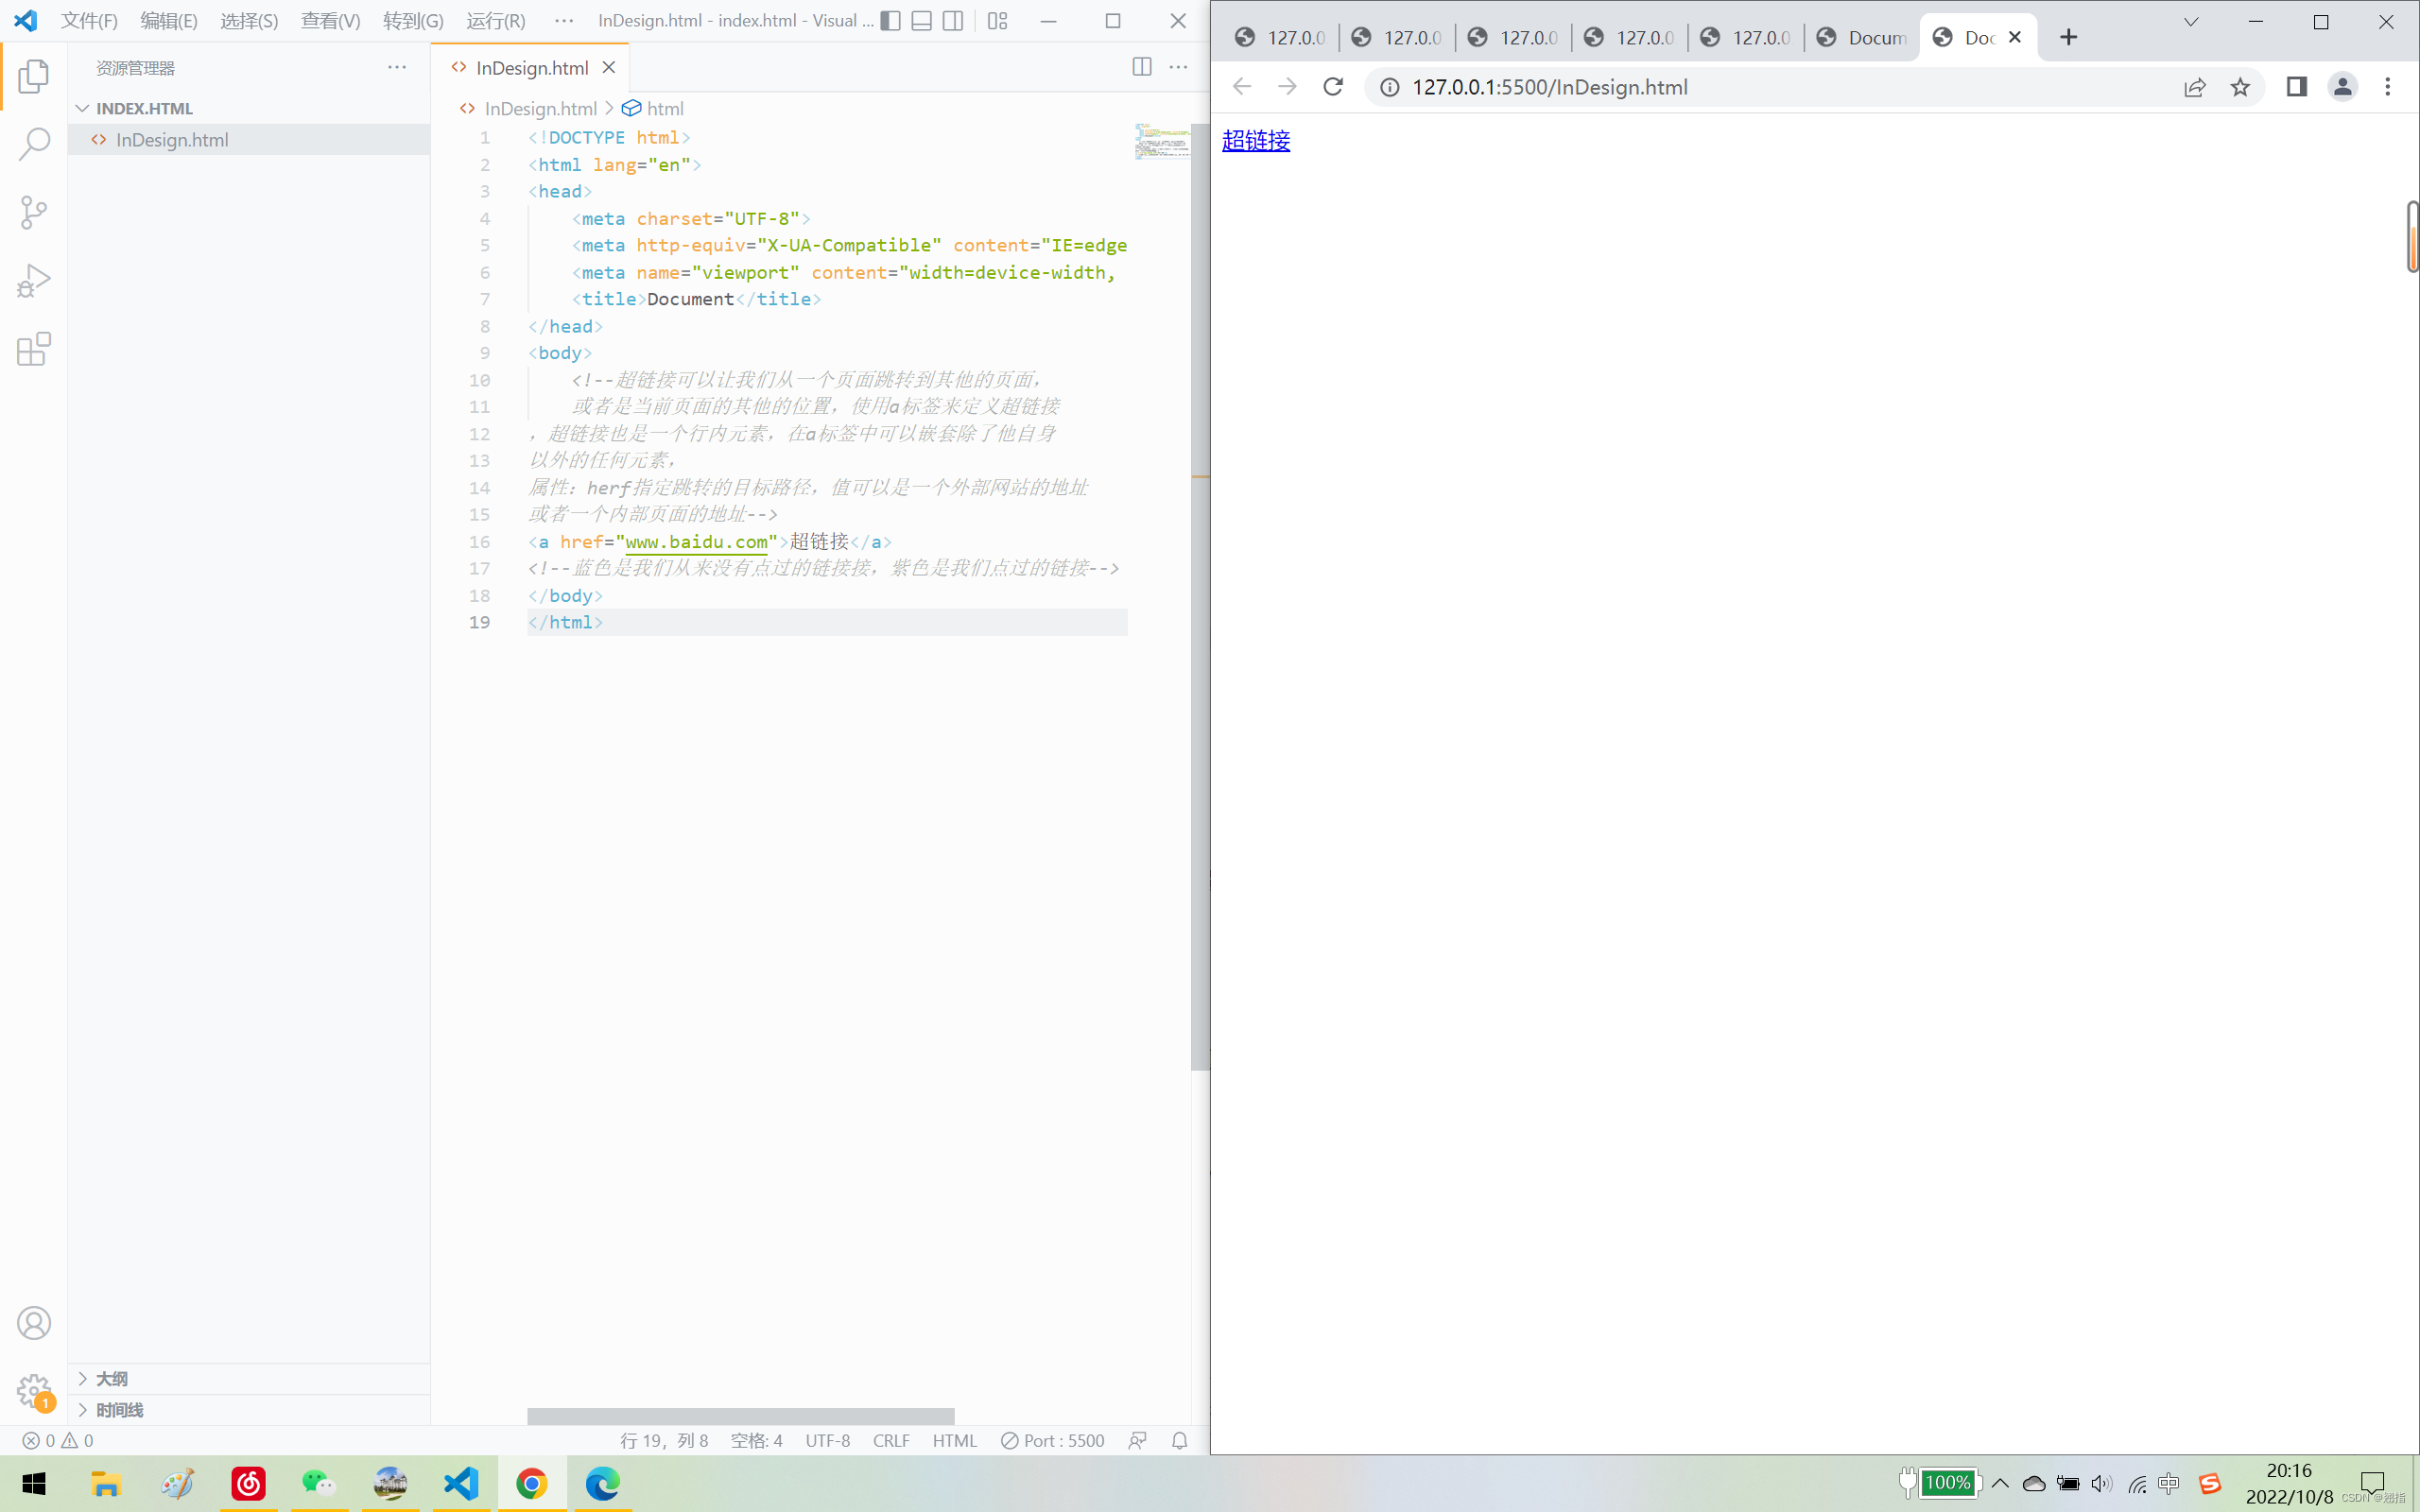Open the 文件(F) menu

[89, 21]
